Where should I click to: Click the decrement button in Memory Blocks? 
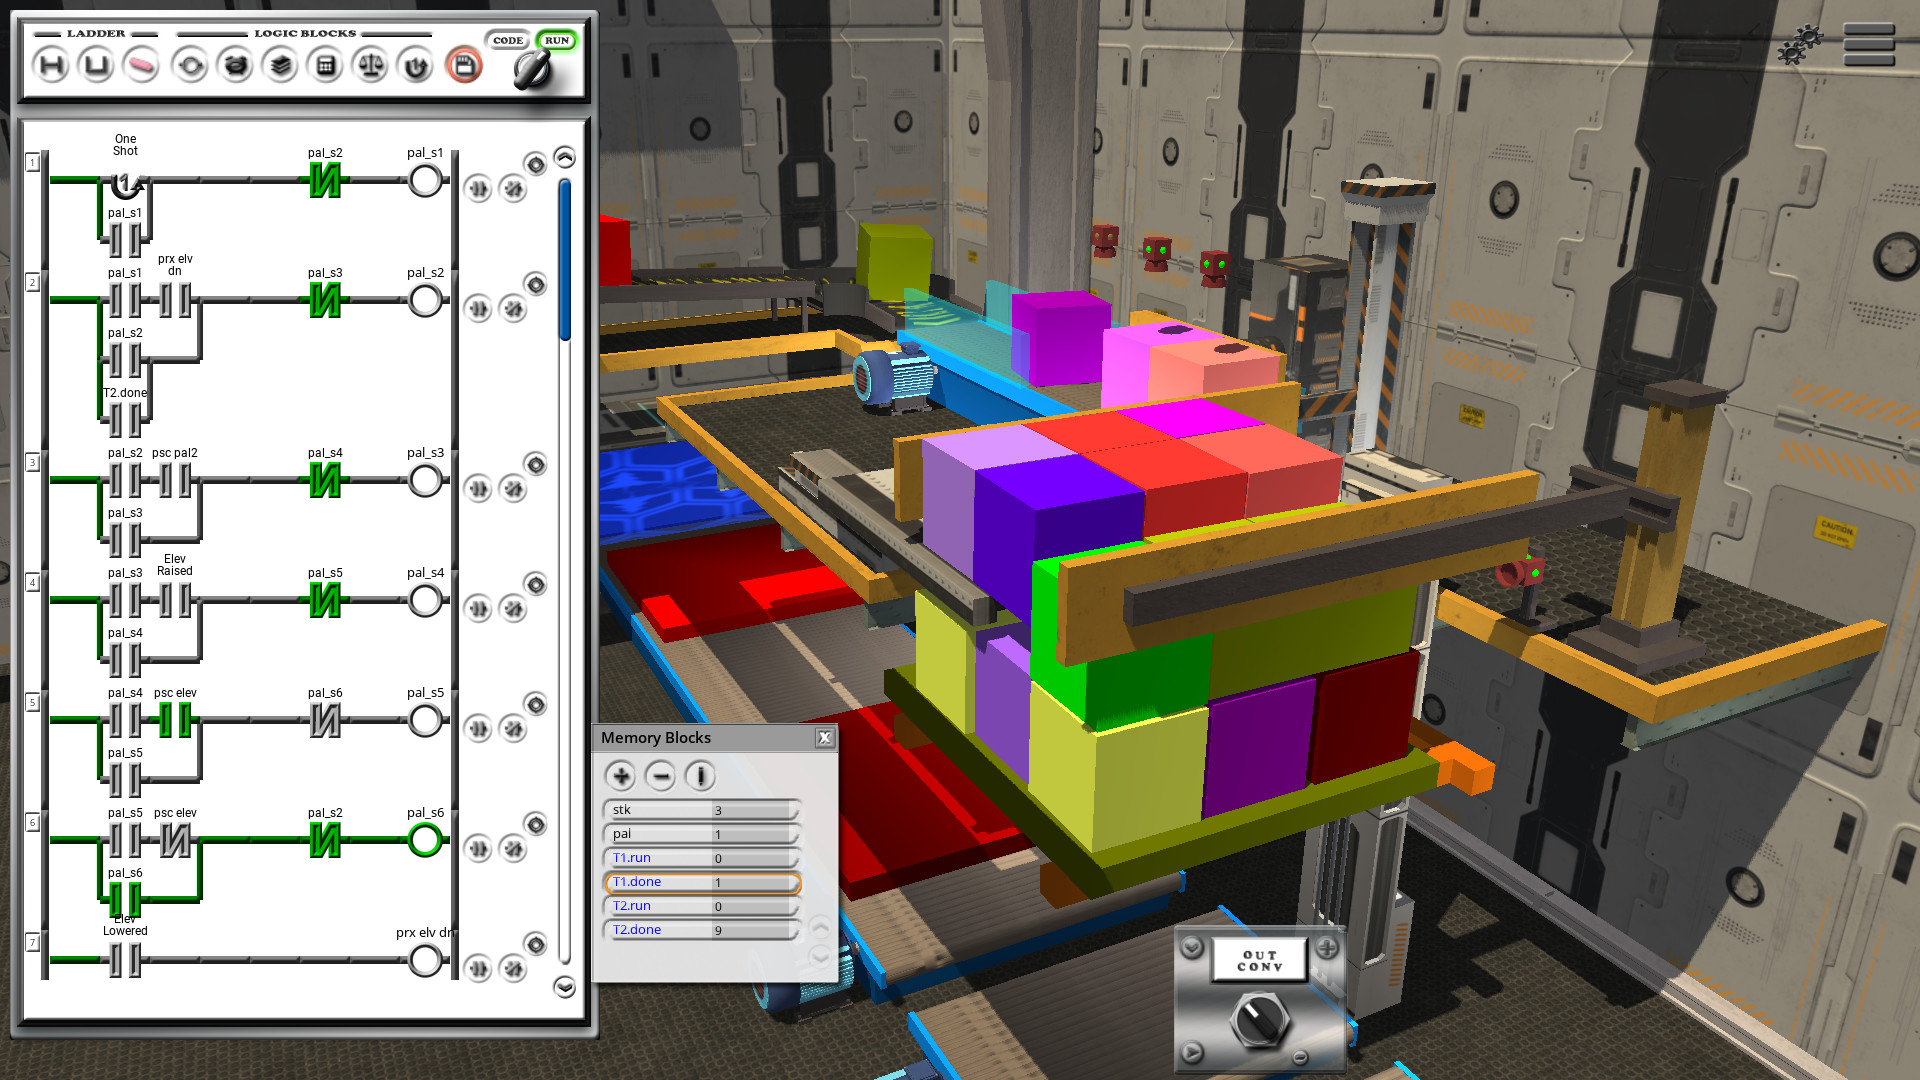tap(657, 775)
